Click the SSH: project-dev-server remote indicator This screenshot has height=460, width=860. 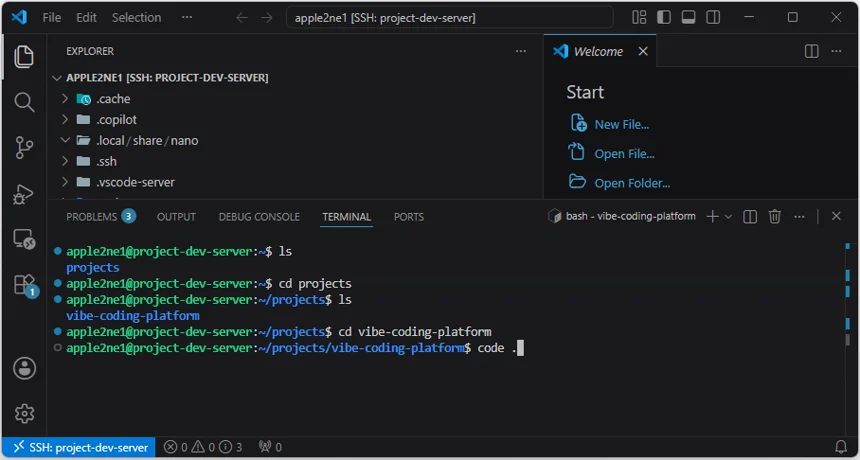click(80, 447)
